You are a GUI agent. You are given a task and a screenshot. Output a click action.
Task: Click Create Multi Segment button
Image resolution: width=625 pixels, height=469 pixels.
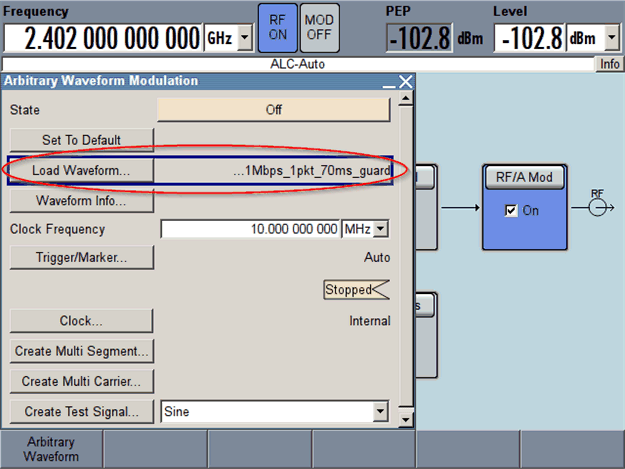pyautogui.click(x=81, y=351)
